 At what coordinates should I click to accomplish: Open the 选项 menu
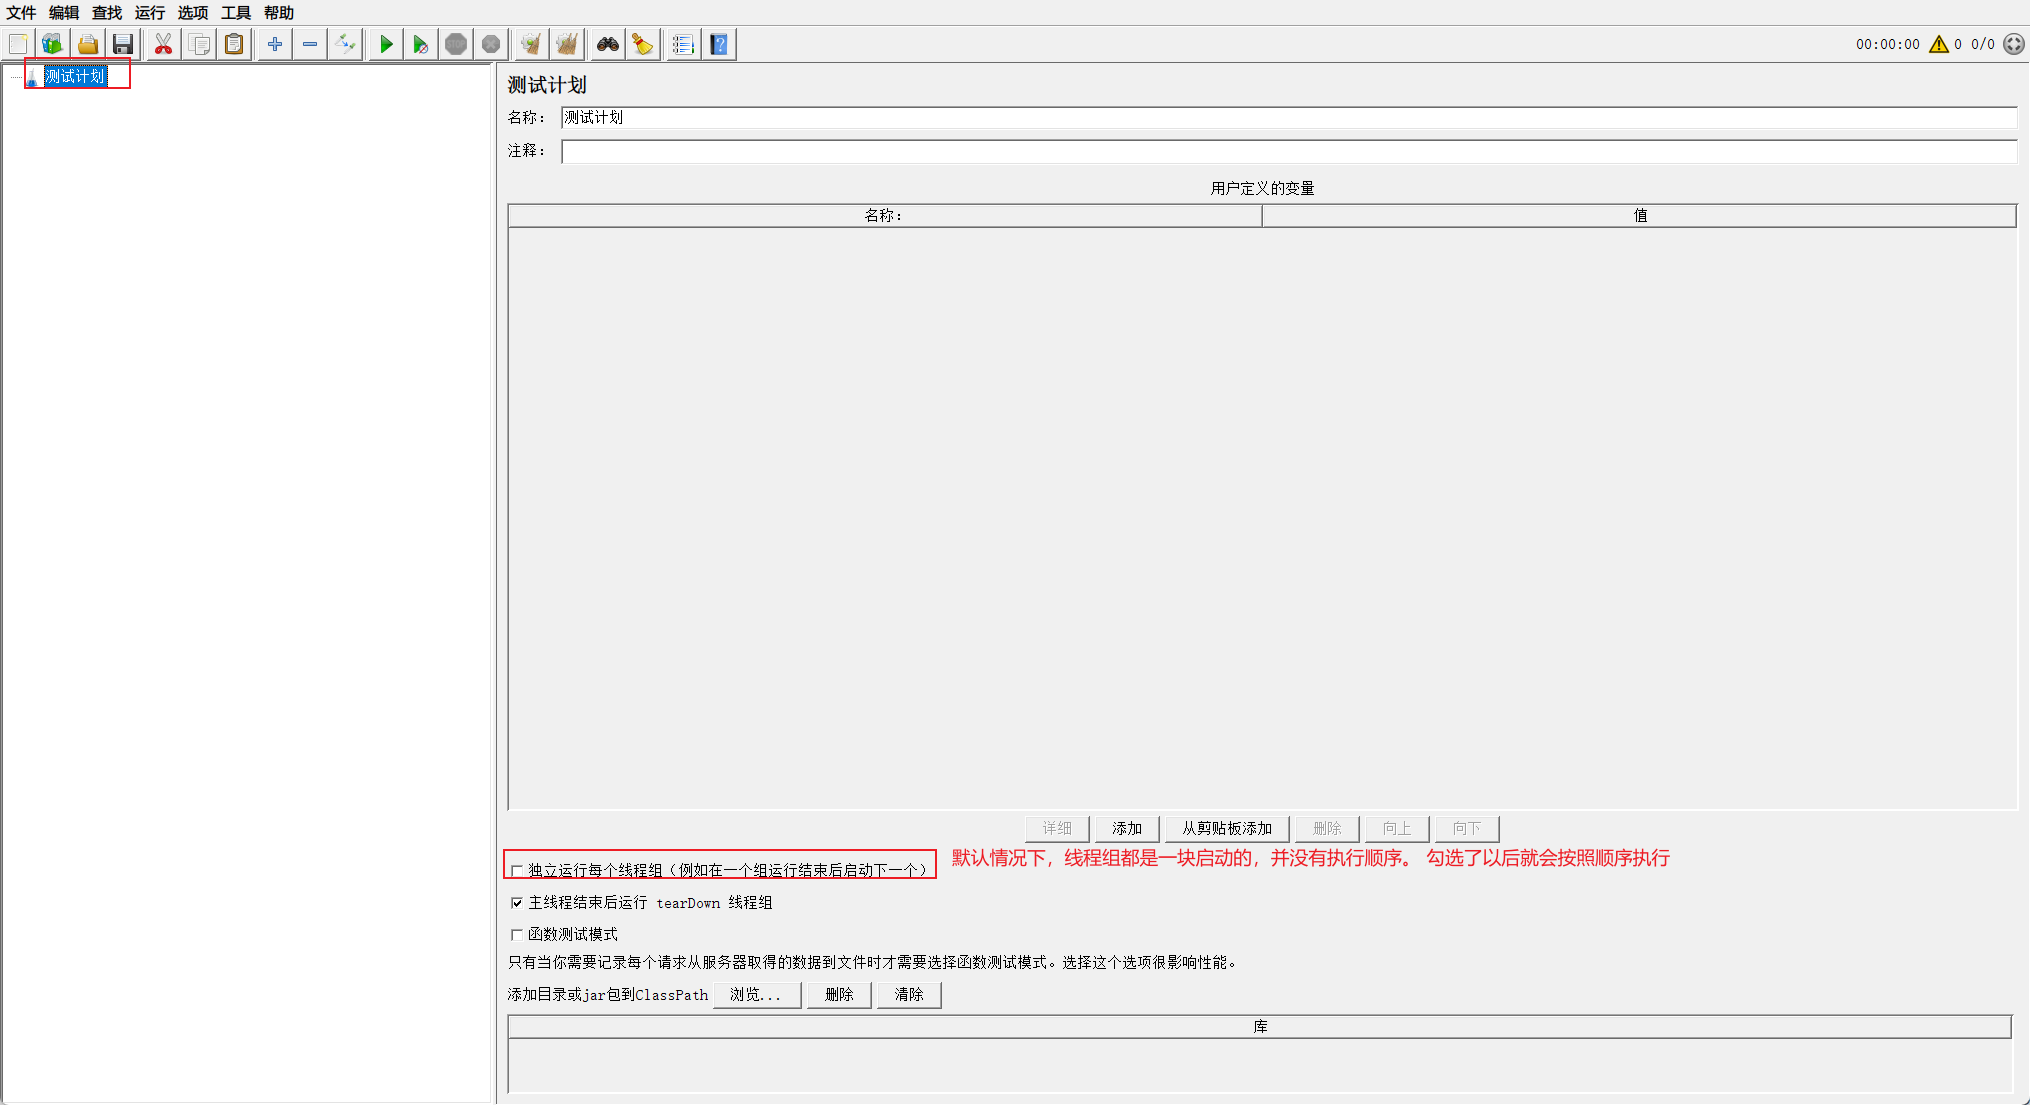pyautogui.click(x=193, y=13)
